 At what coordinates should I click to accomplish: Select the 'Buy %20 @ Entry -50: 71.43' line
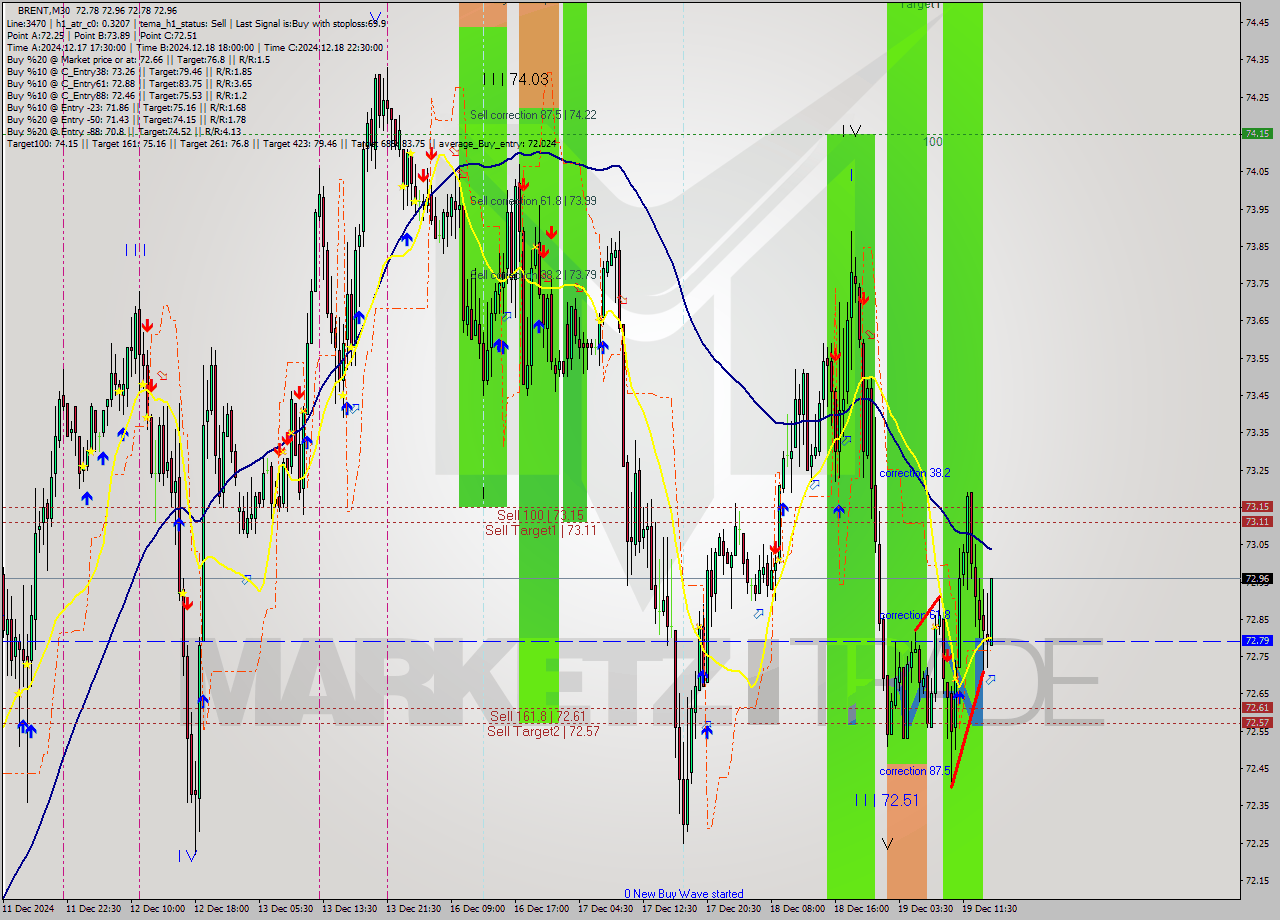[126, 119]
